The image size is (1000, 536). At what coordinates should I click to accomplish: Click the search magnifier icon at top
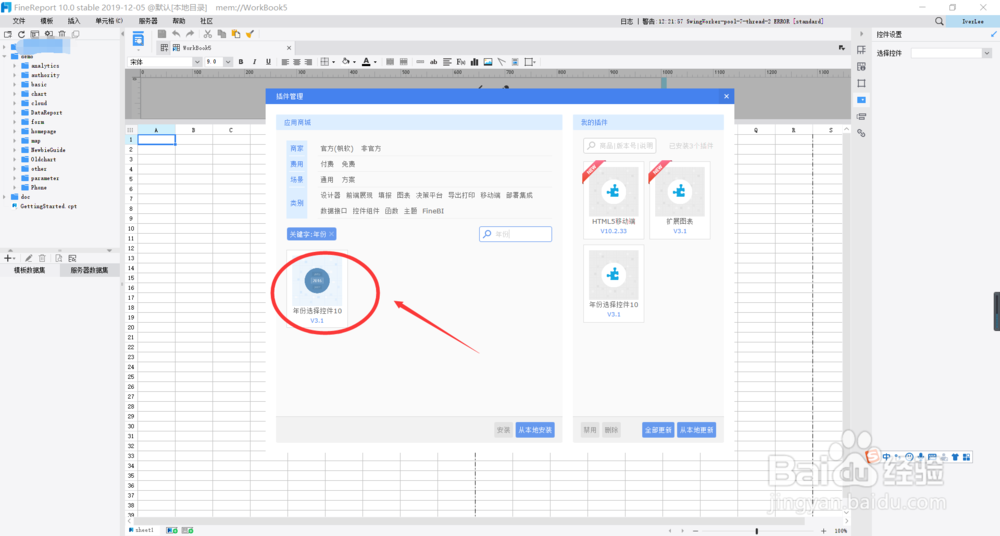[x=939, y=21]
